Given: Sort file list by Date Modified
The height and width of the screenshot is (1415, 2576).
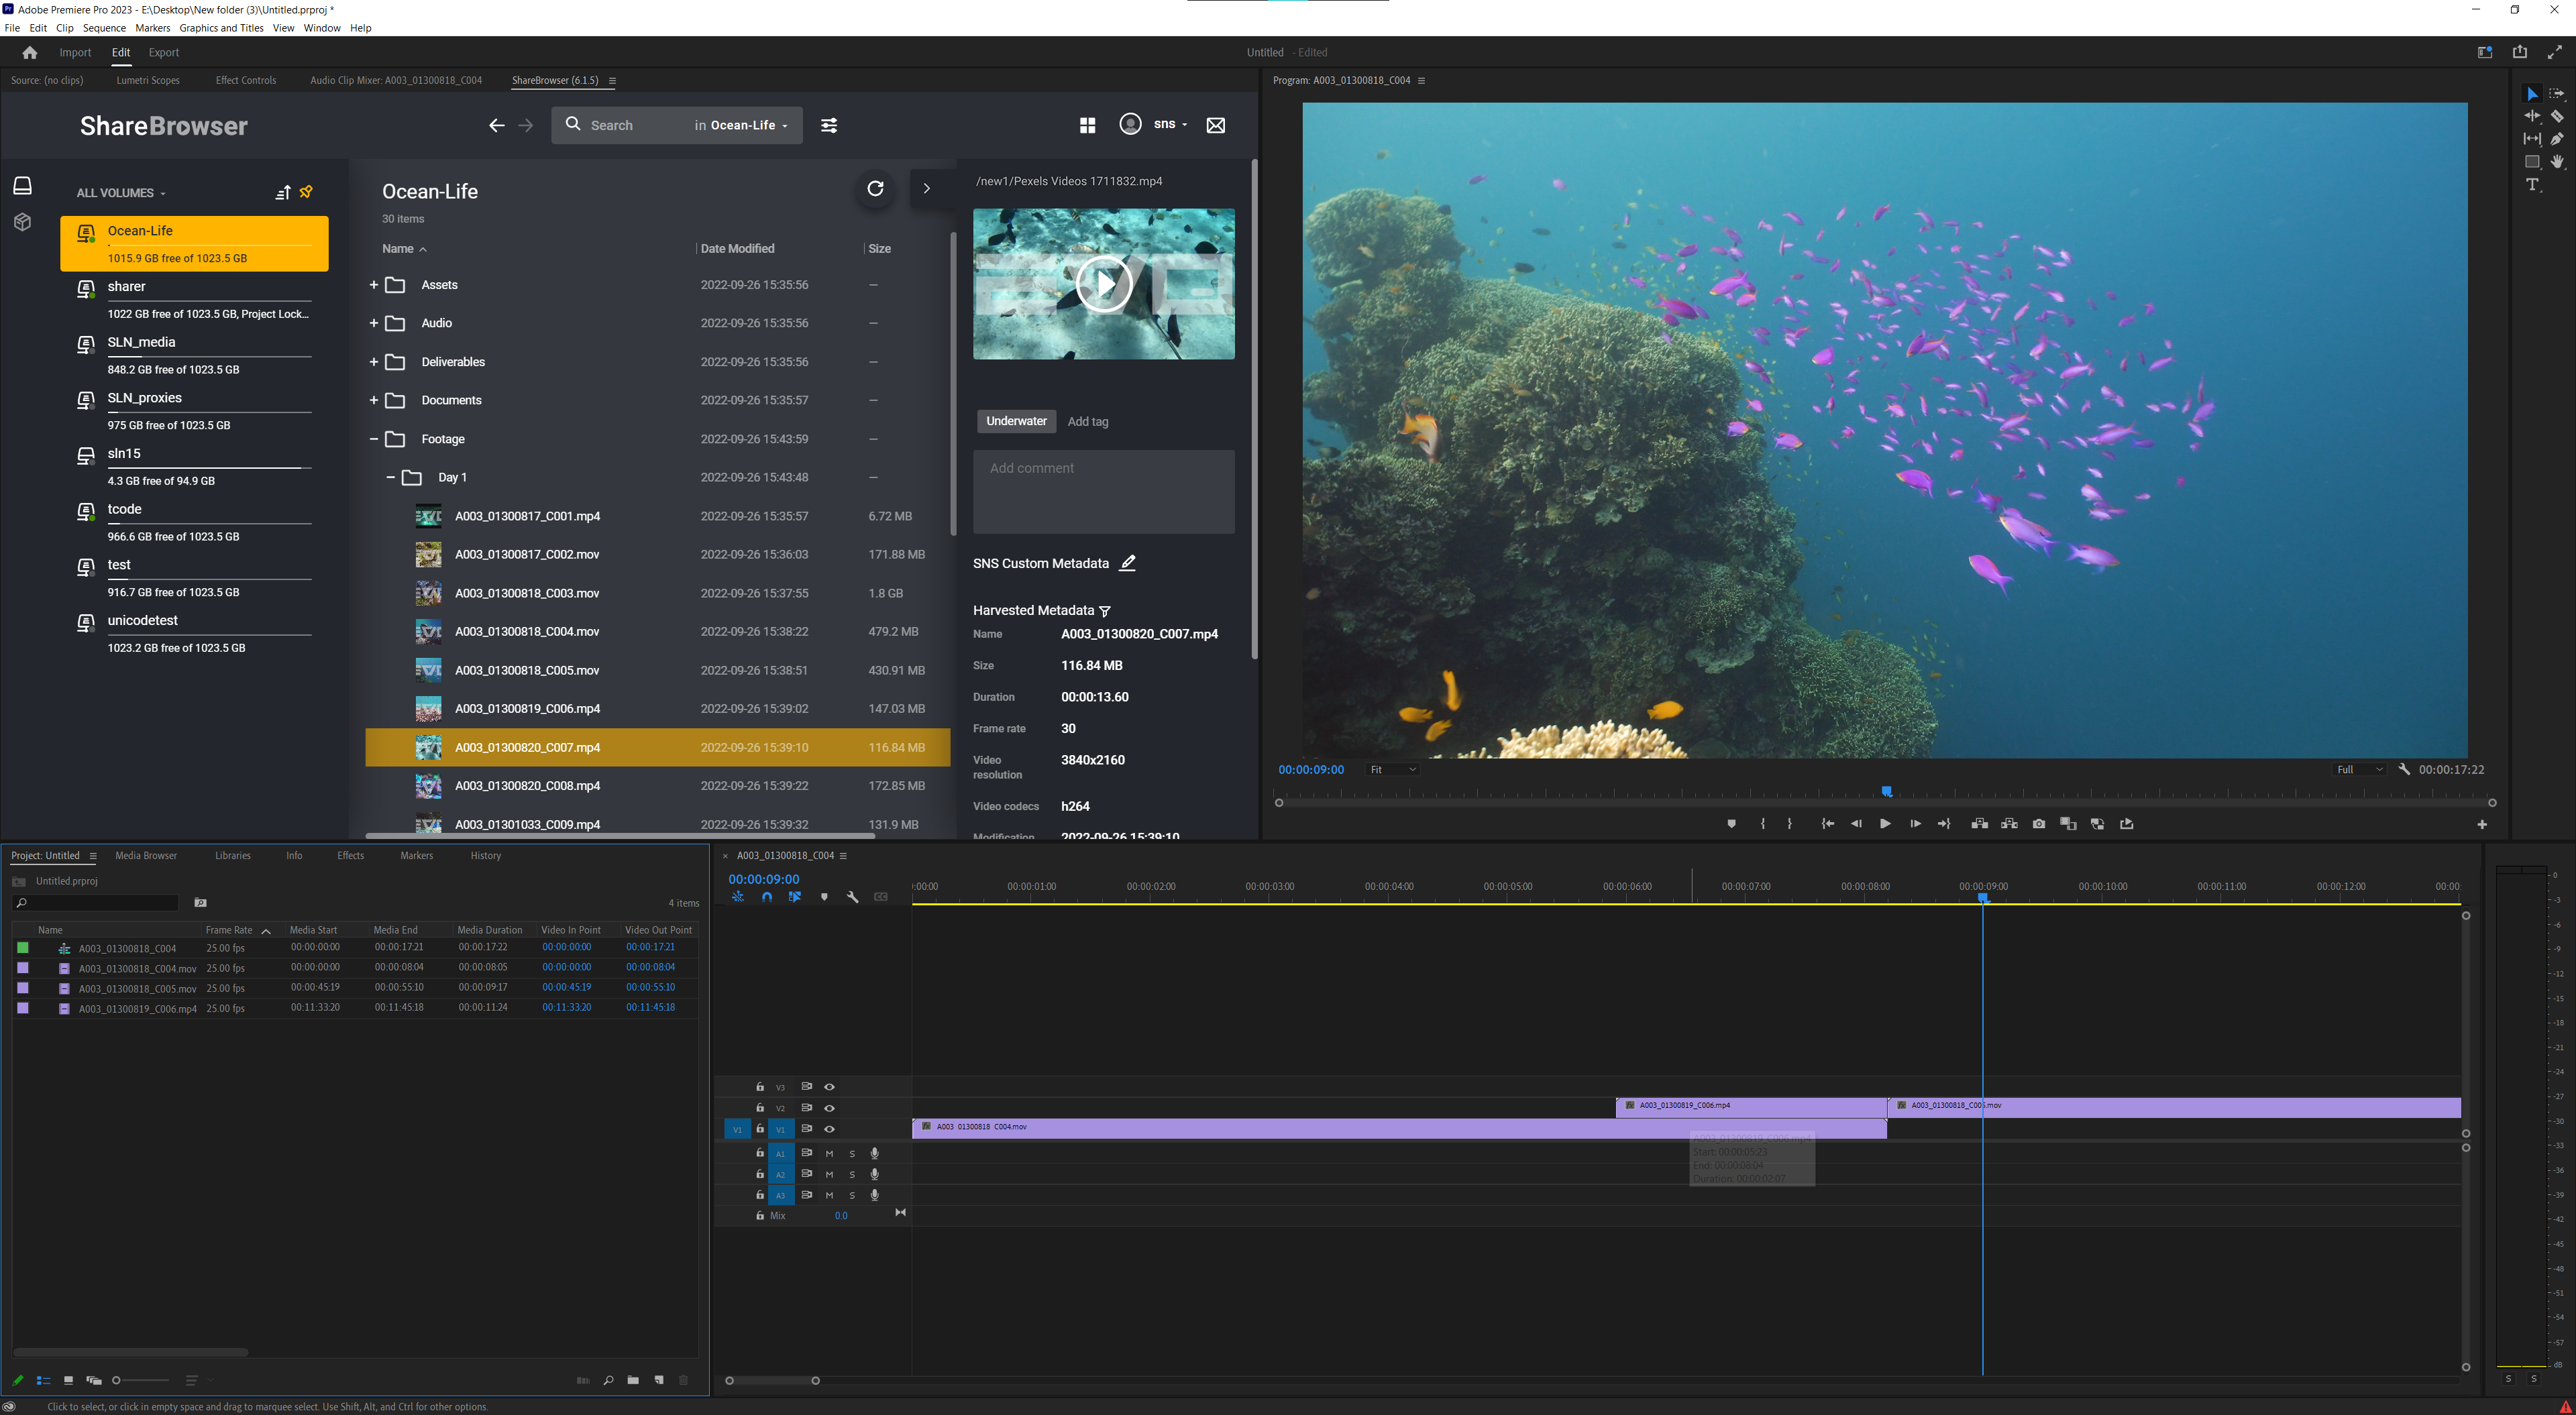Looking at the screenshot, I should [x=737, y=249].
